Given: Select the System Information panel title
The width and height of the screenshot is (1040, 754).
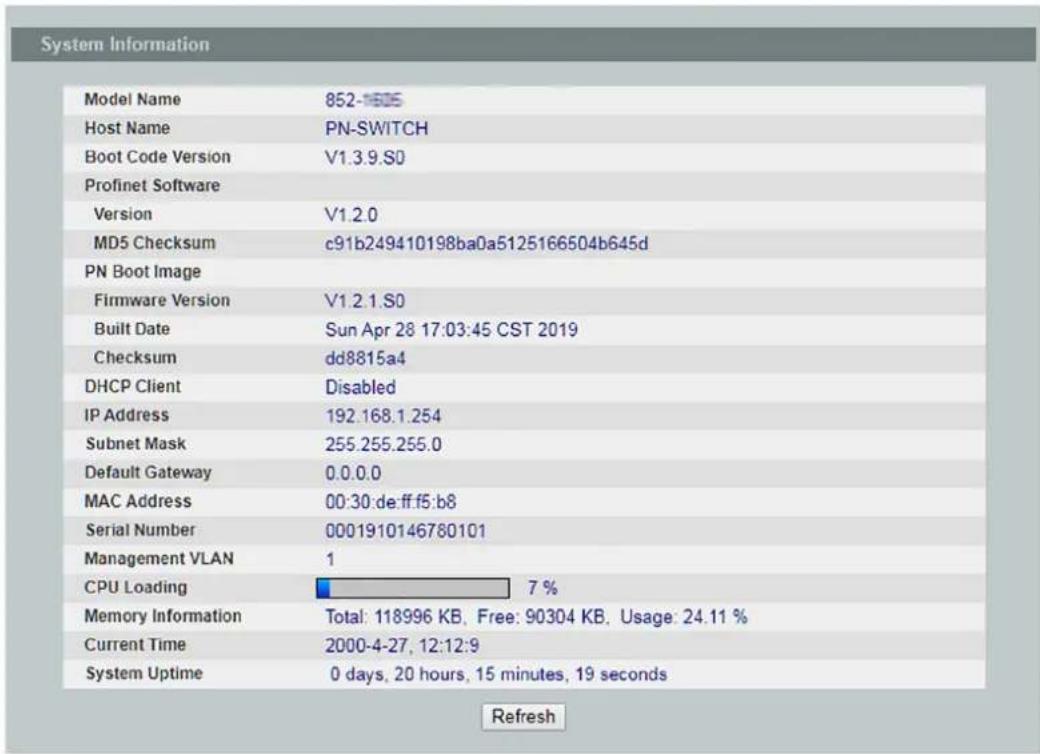Looking at the screenshot, I should [125, 44].
